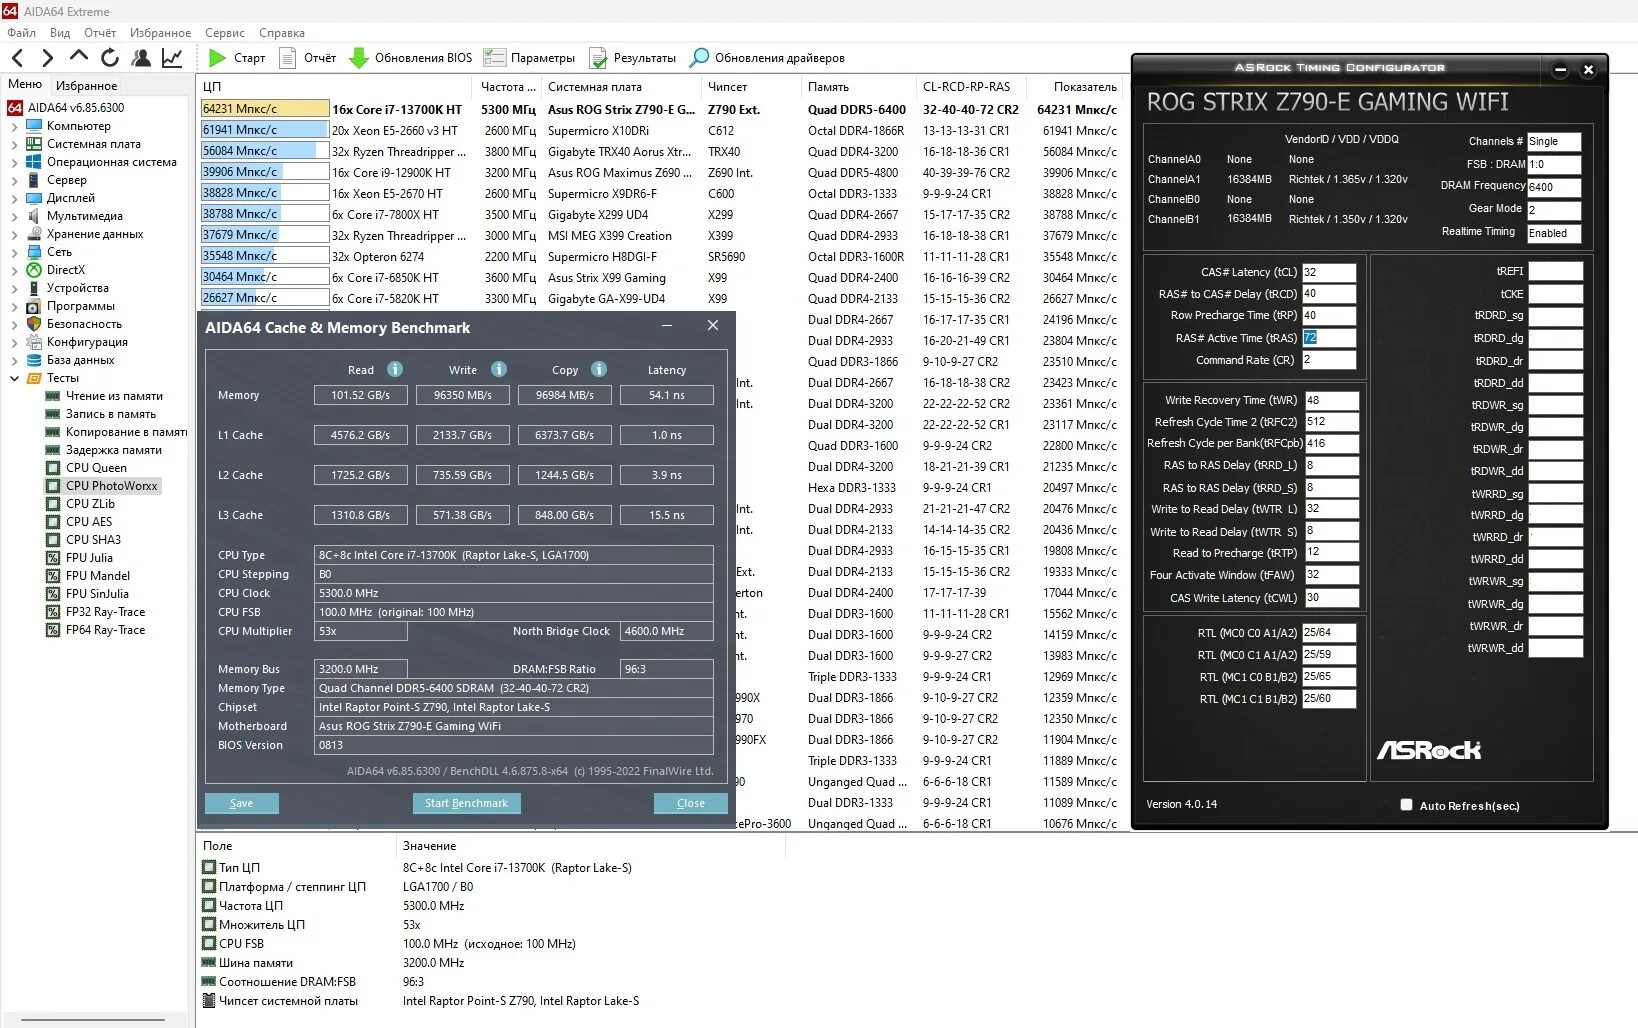The height and width of the screenshot is (1028, 1638).
Task: Open the DirectX tree item
Action: coord(66,270)
